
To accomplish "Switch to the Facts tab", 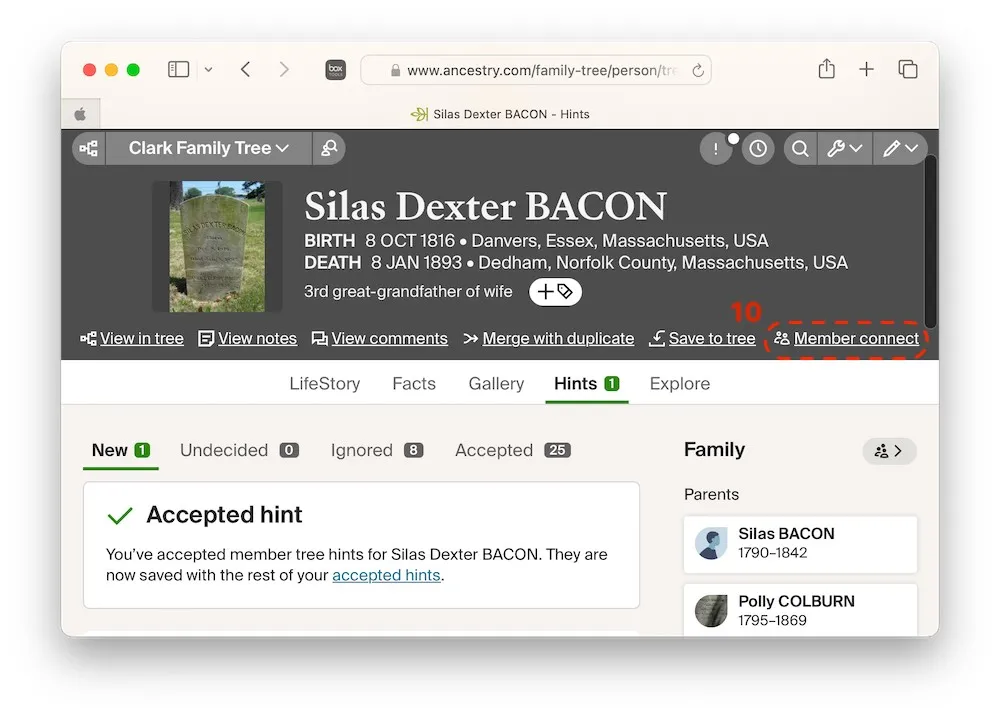I will (414, 384).
